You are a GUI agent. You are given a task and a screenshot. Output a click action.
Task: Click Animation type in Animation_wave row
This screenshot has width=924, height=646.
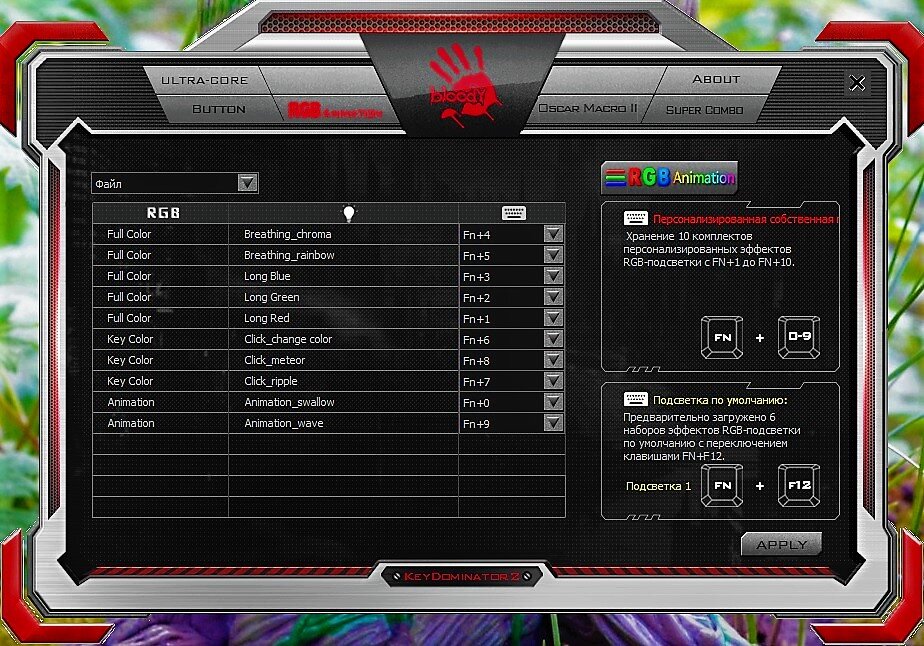[x=131, y=423]
